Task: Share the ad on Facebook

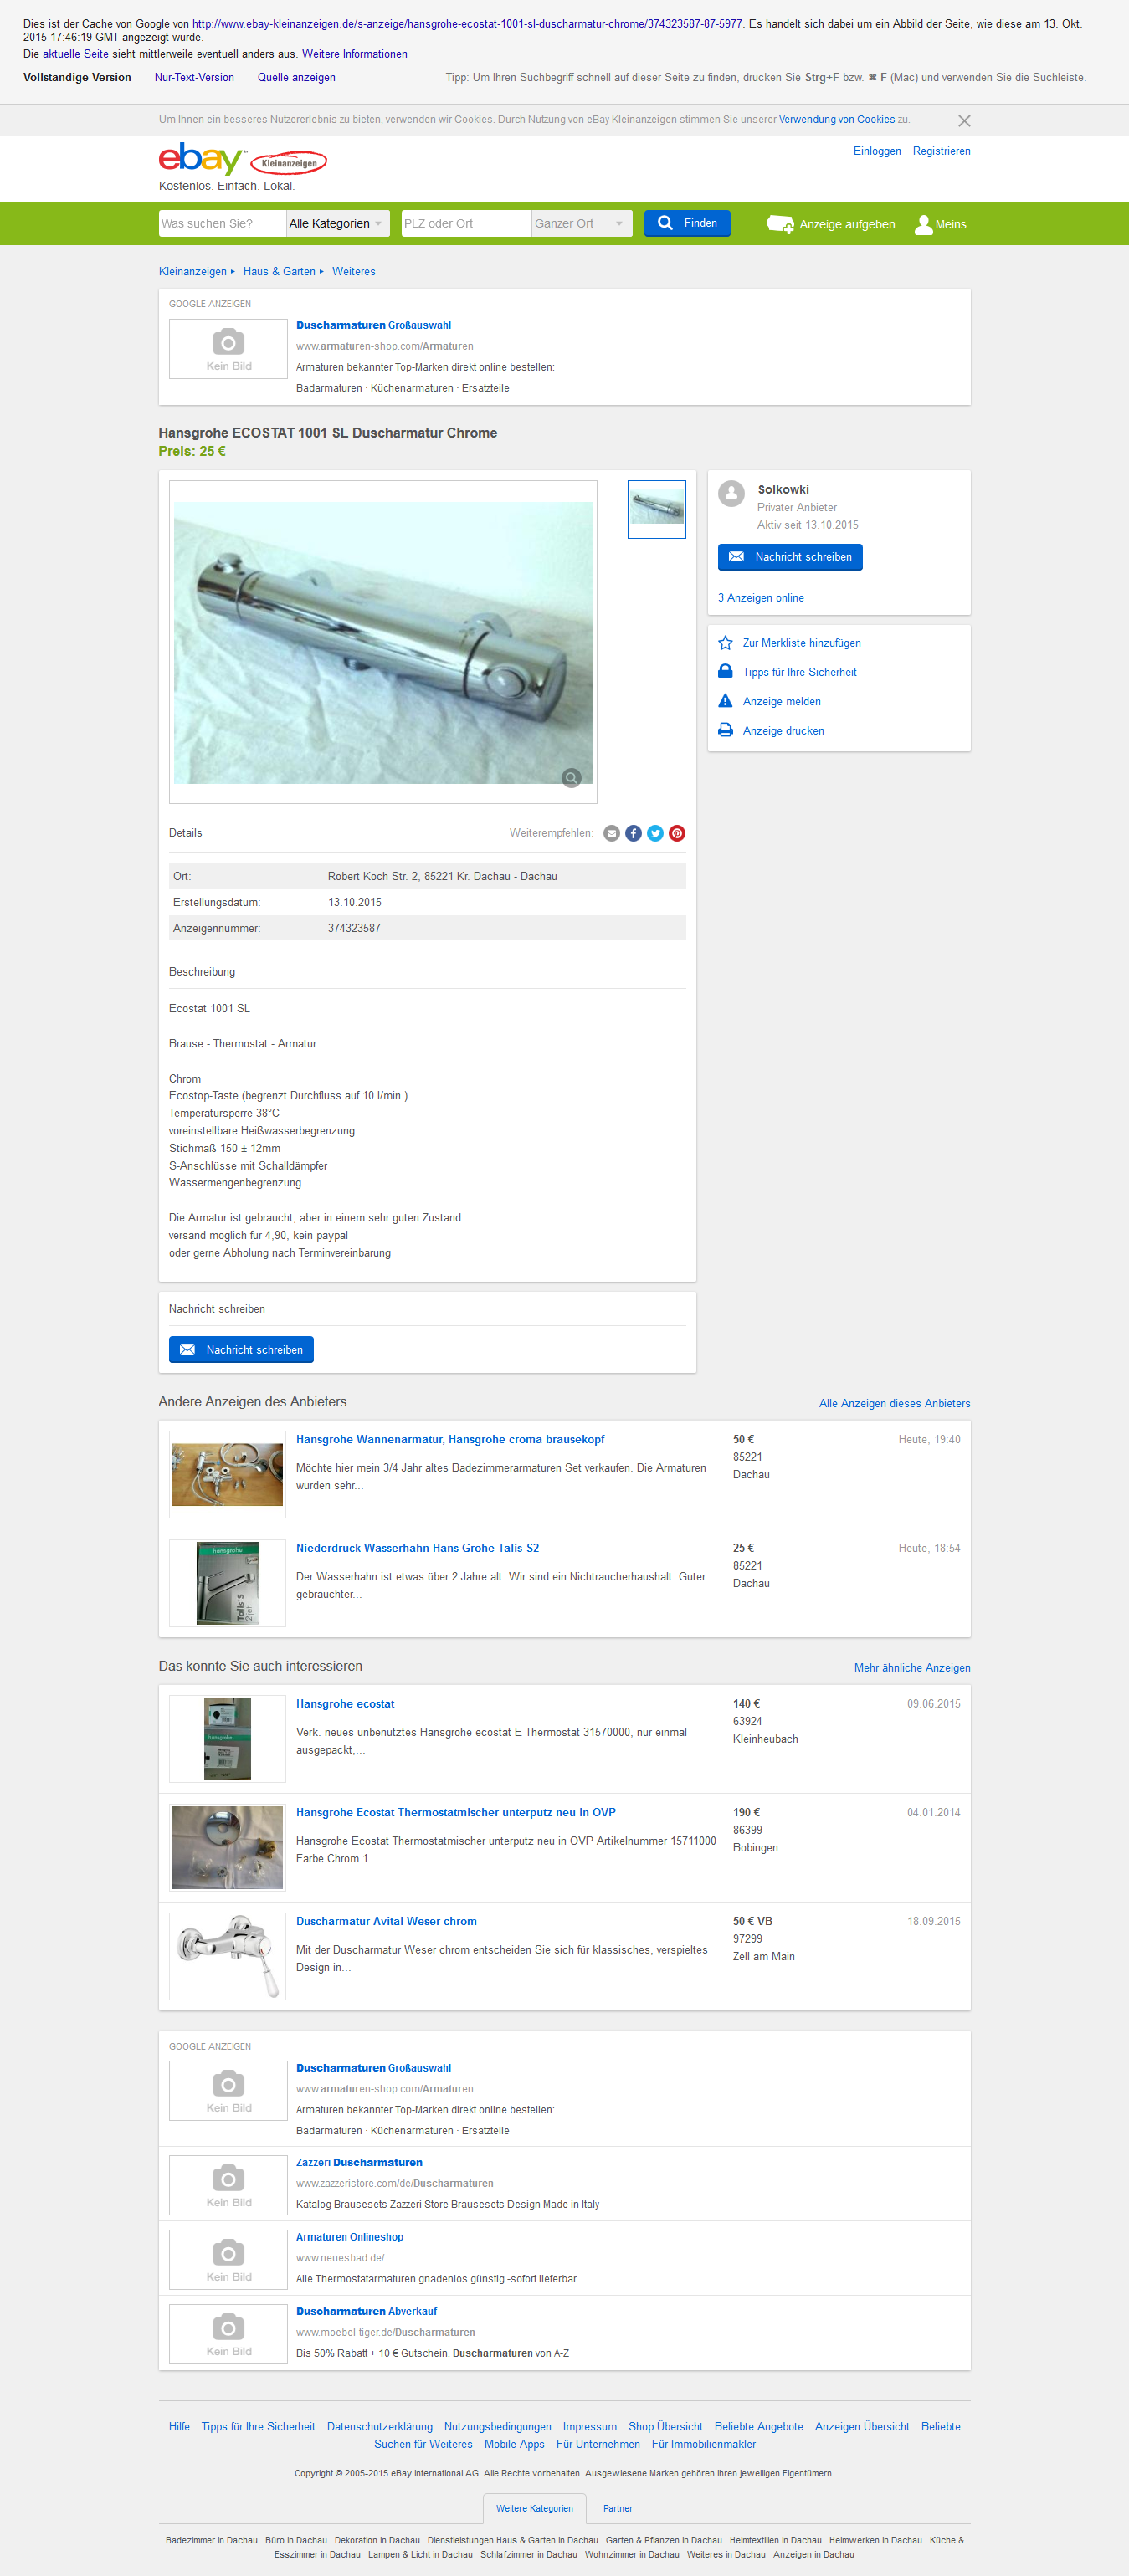Action: tap(634, 833)
